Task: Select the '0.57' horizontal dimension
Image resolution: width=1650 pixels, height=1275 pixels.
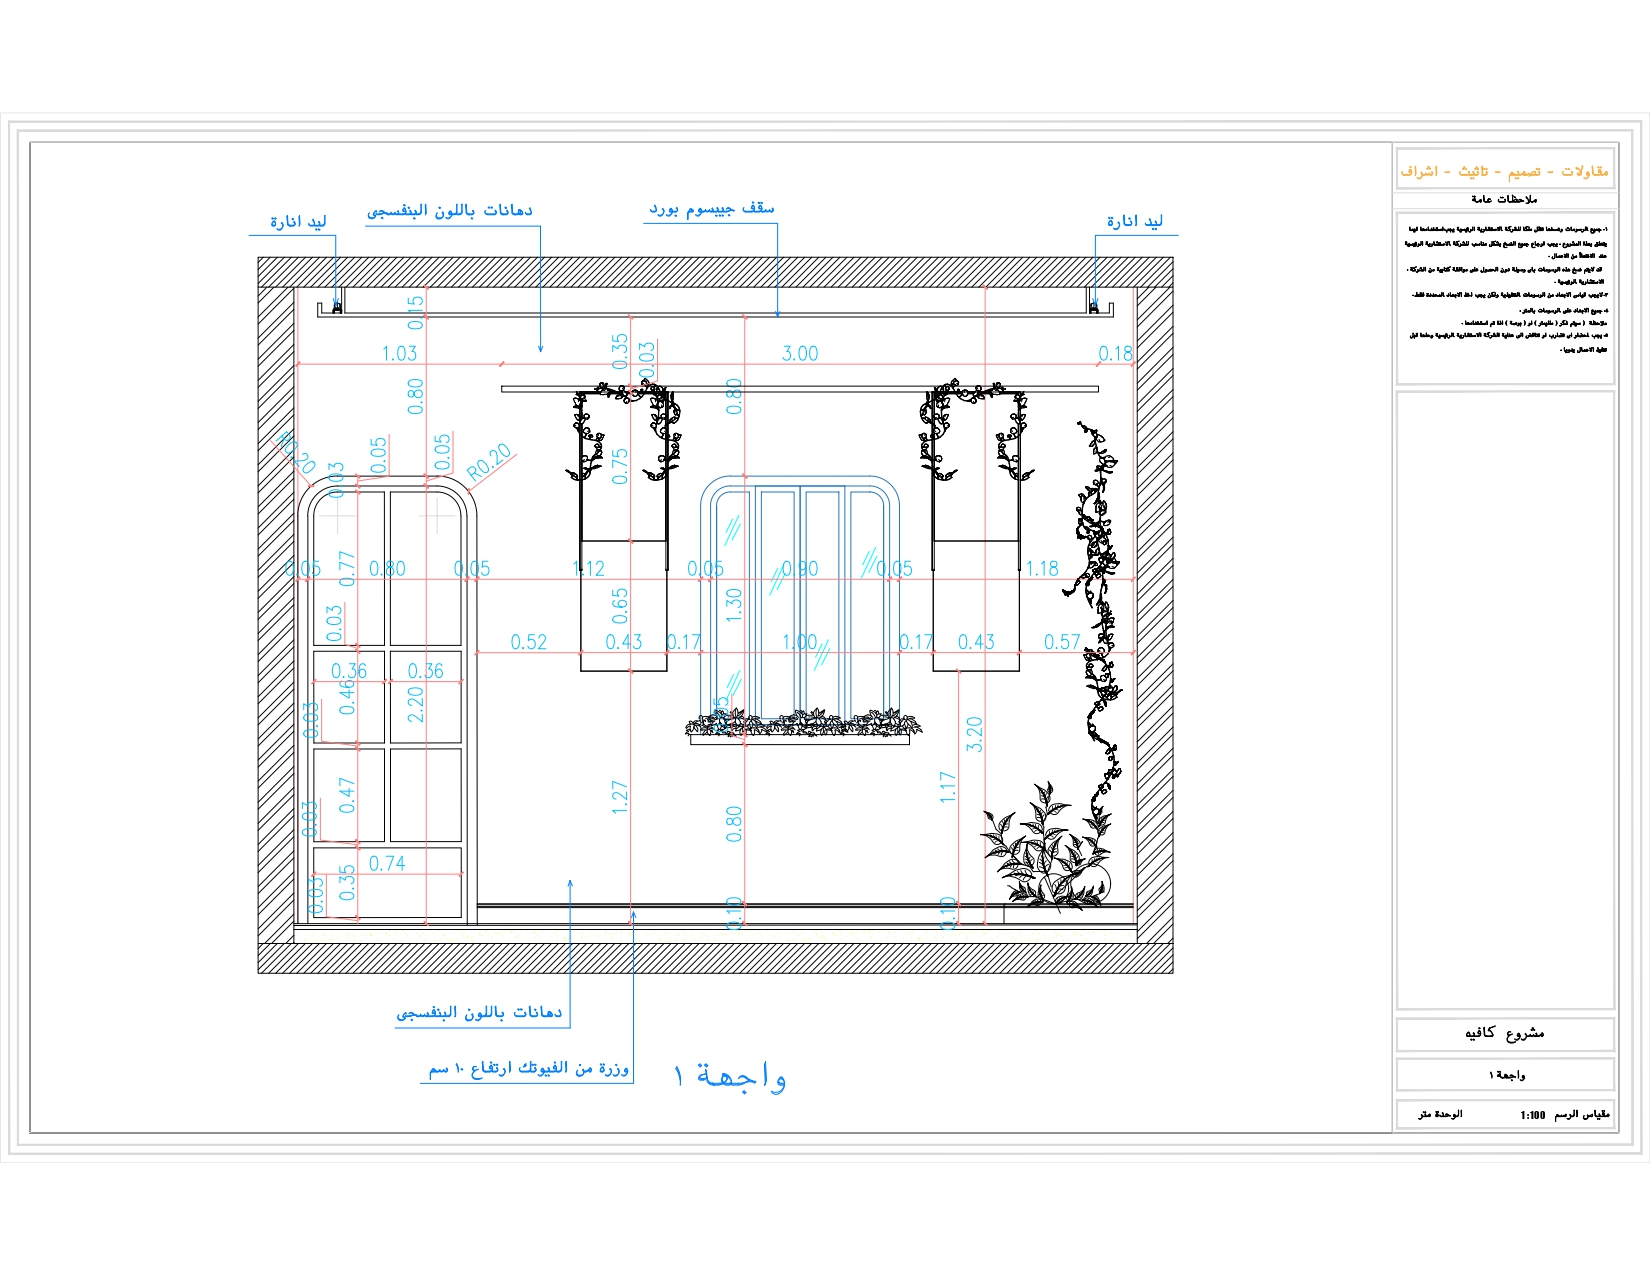Action: [1062, 642]
